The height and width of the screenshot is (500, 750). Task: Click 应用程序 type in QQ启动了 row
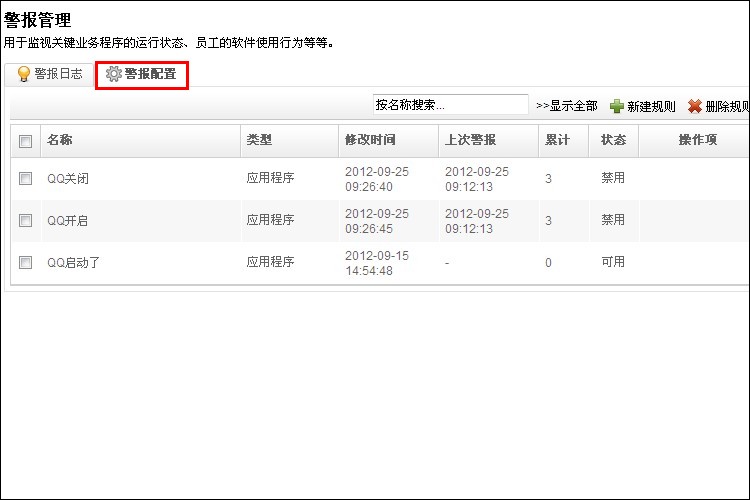point(270,262)
